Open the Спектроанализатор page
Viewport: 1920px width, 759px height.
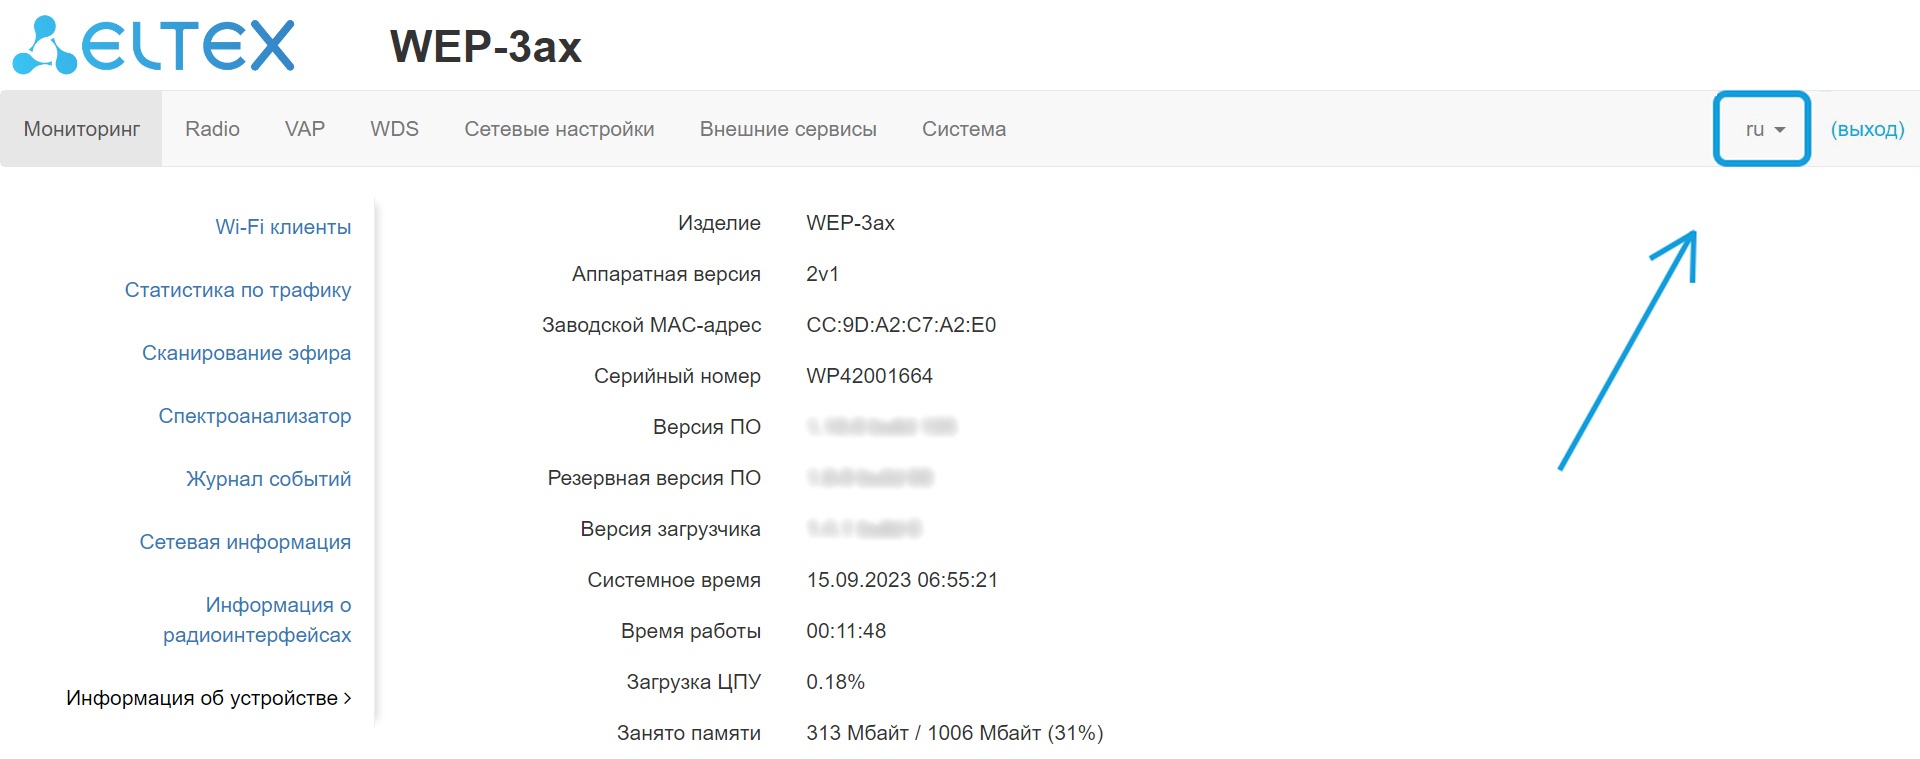pyautogui.click(x=254, y=416)
